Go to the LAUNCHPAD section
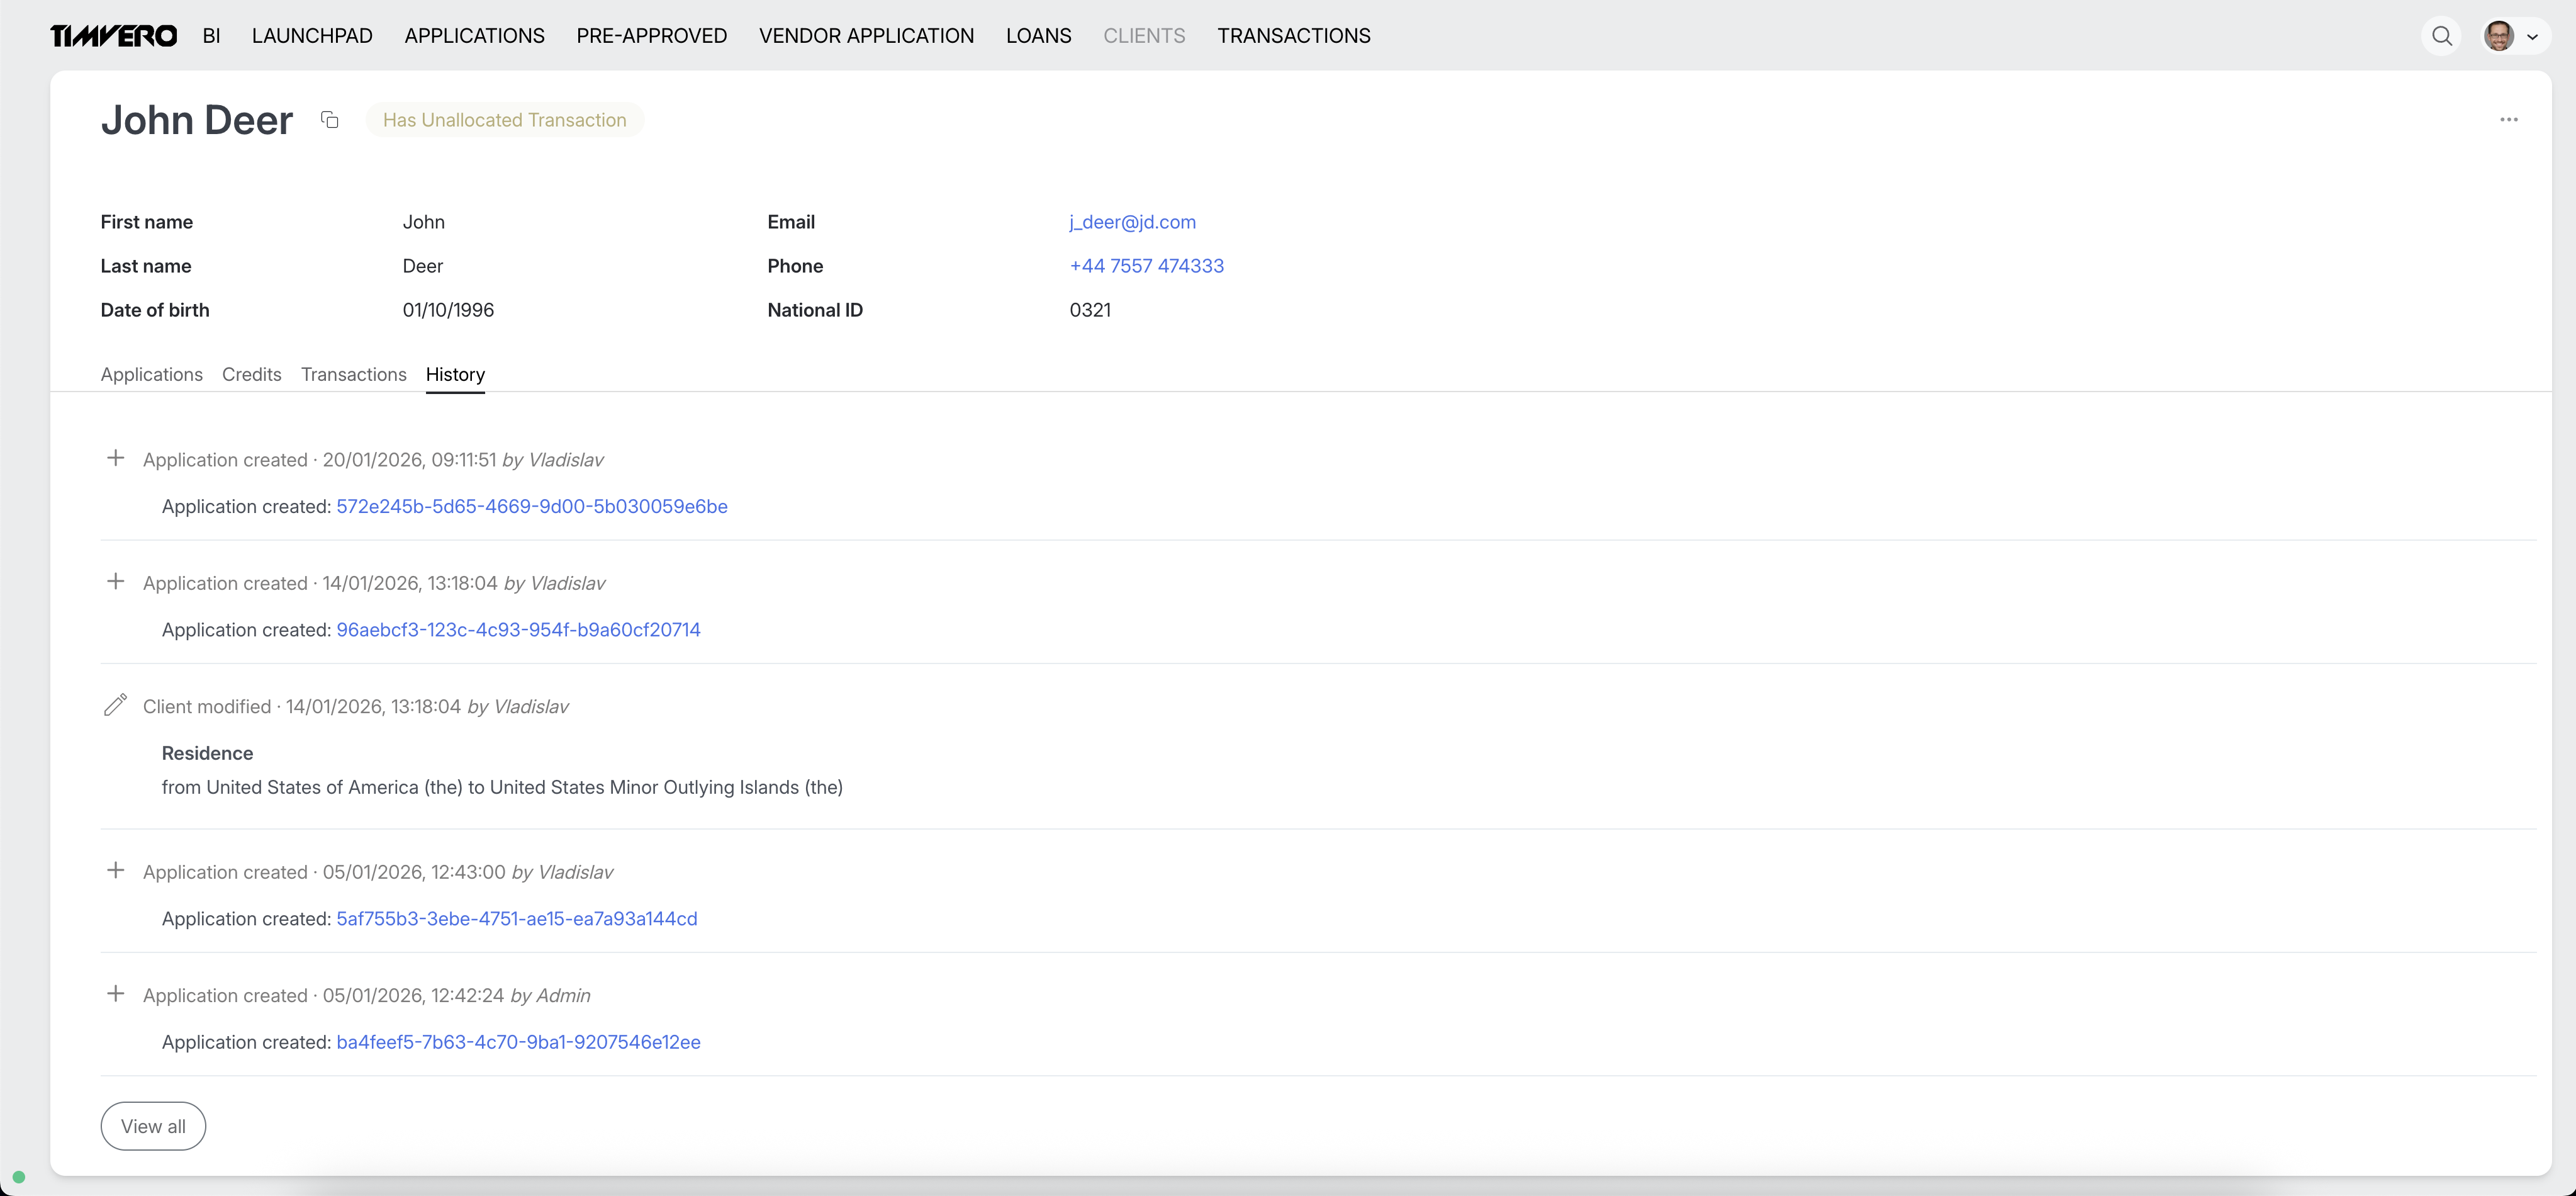Screen dimensions: 2576x1196 (312, 36)
